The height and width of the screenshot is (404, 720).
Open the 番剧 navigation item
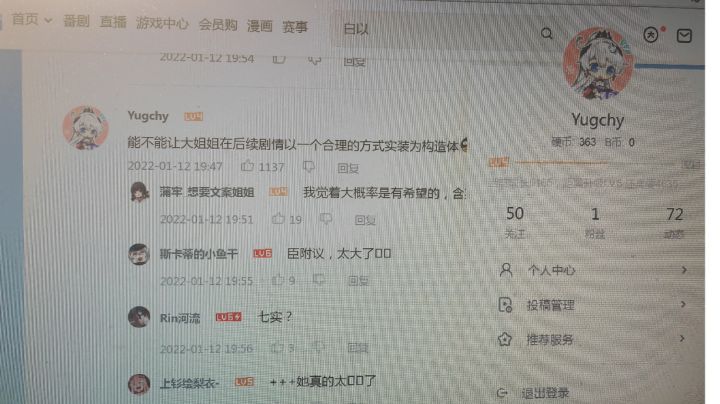(76, 21)
